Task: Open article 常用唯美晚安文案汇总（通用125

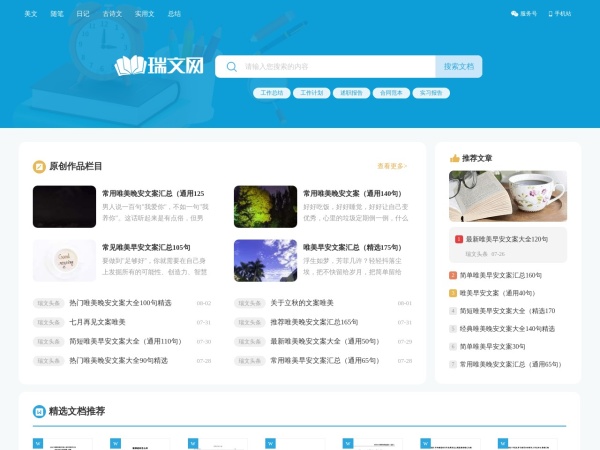Action: (153, 194)
